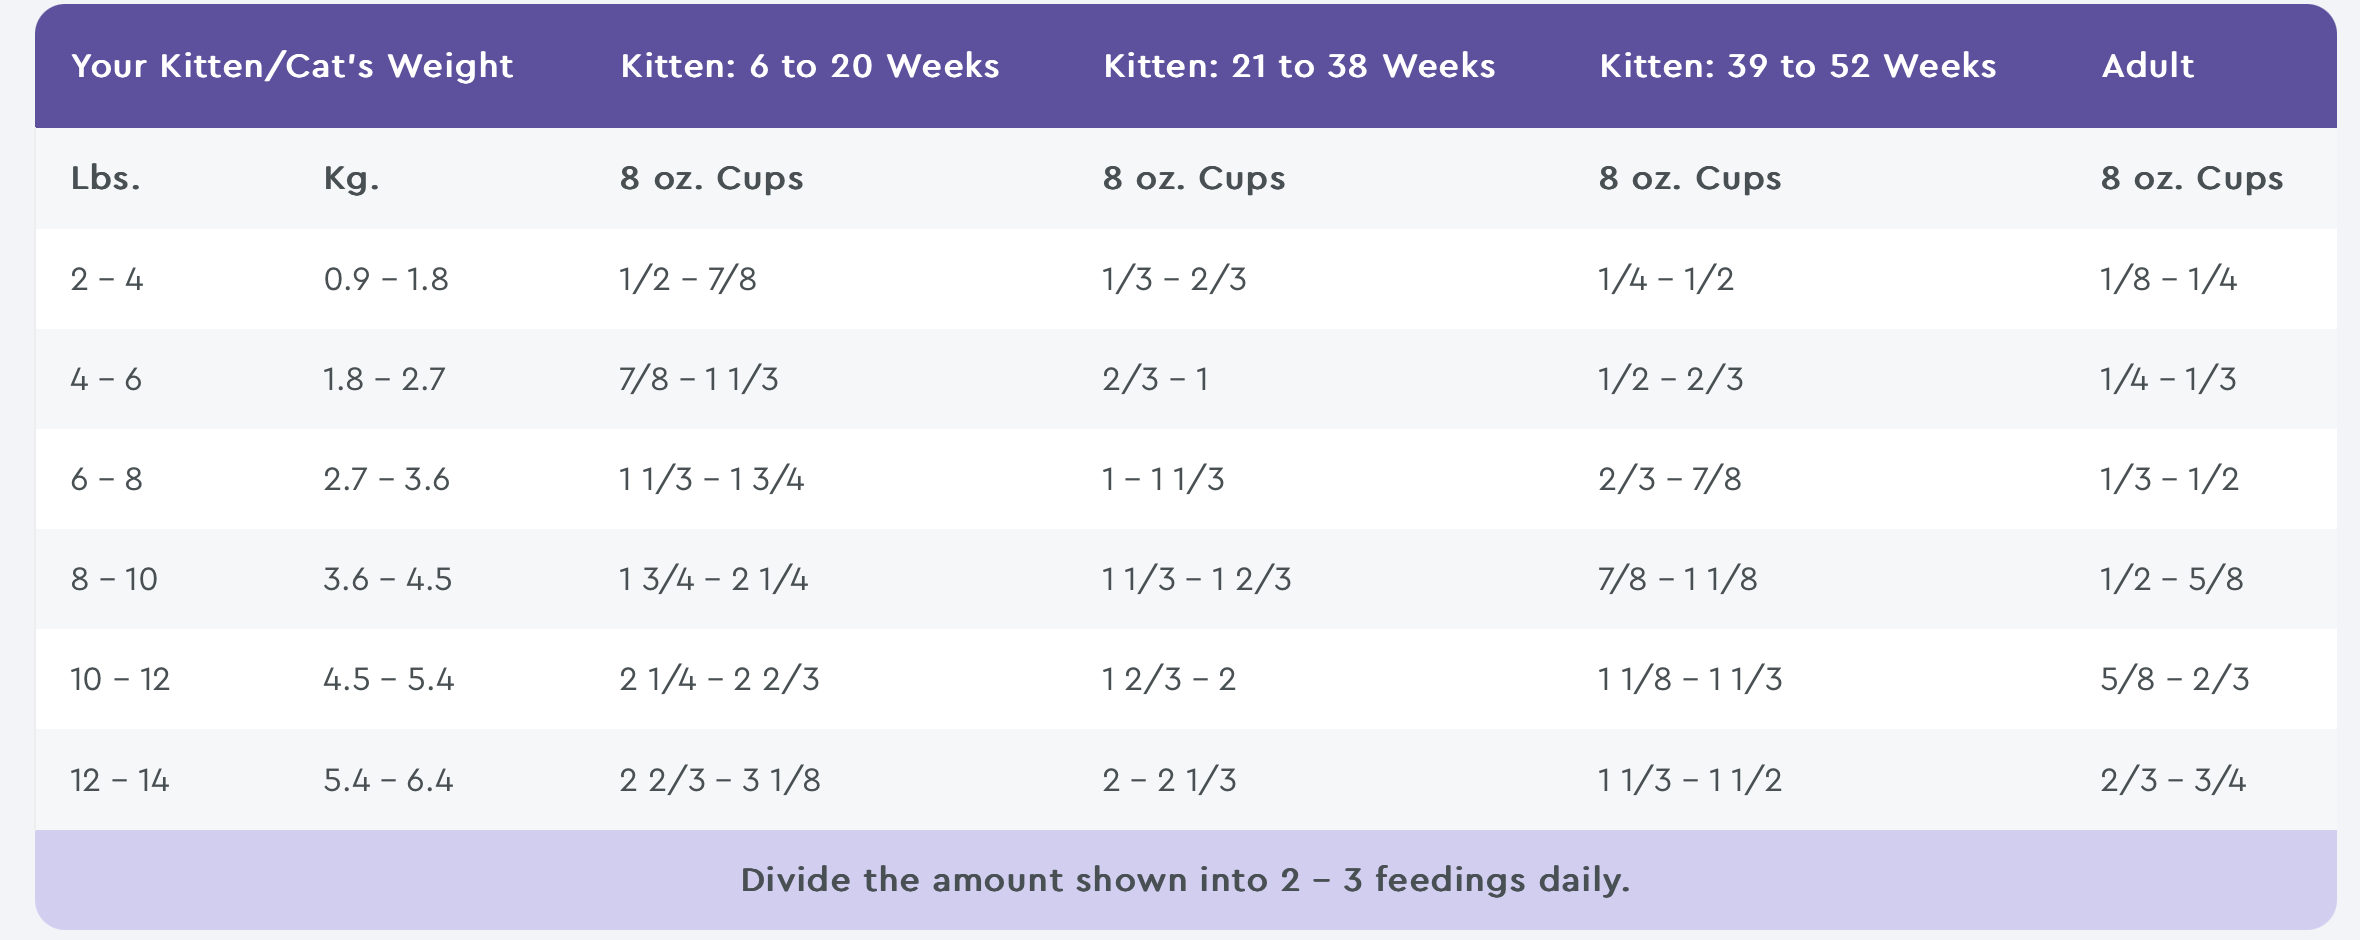Click the '5.4 – 6.4' kg cell
Viewport: 2360px width, 940px height.
tap(388, 780)
